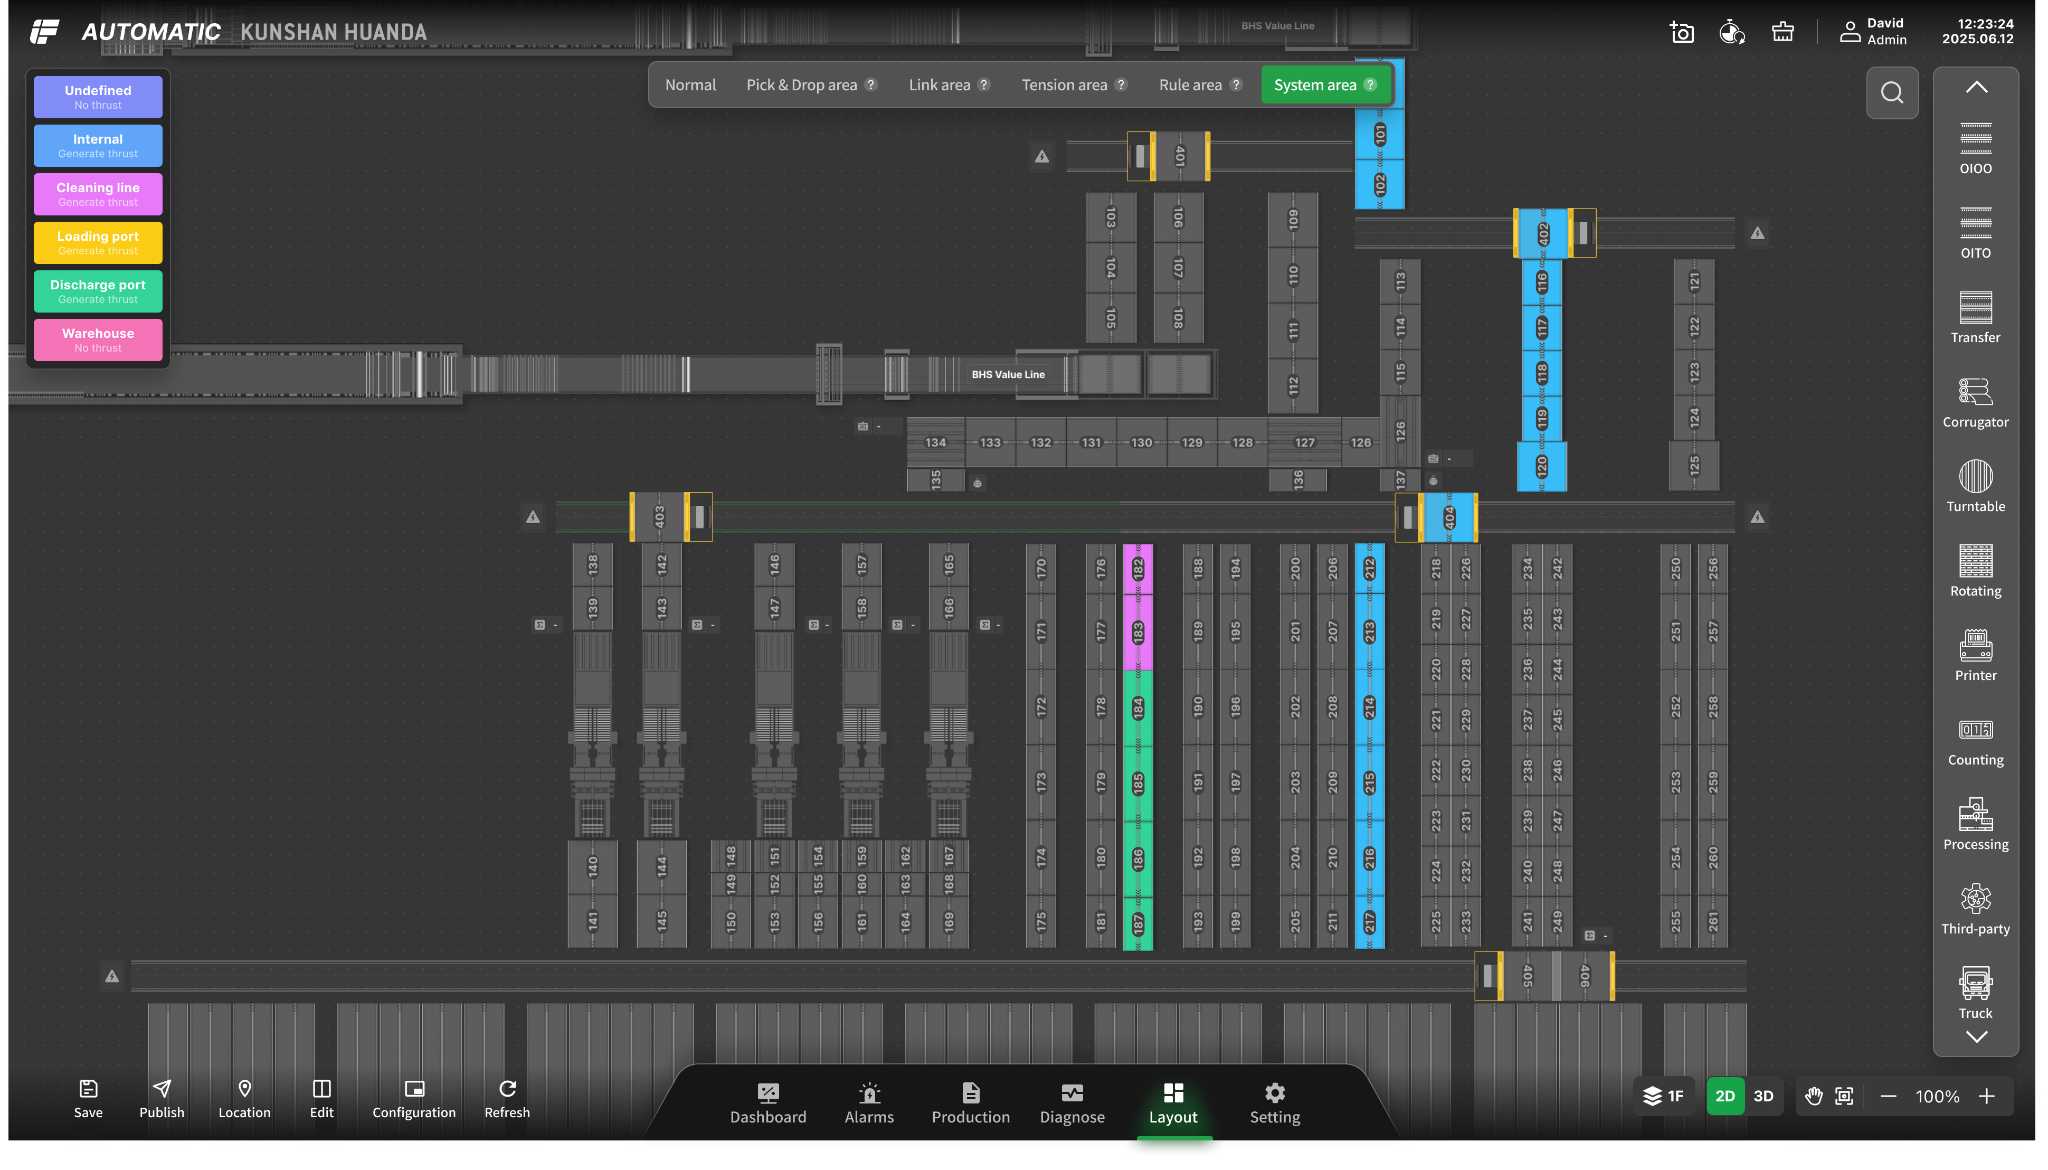
Task: Open David Admin user profile
Action: [1873, 32]
